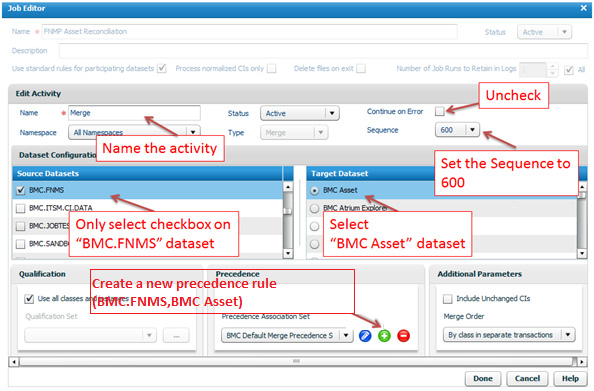
Task: Open the Merge Order dropdown
Action: coord(509,335)
